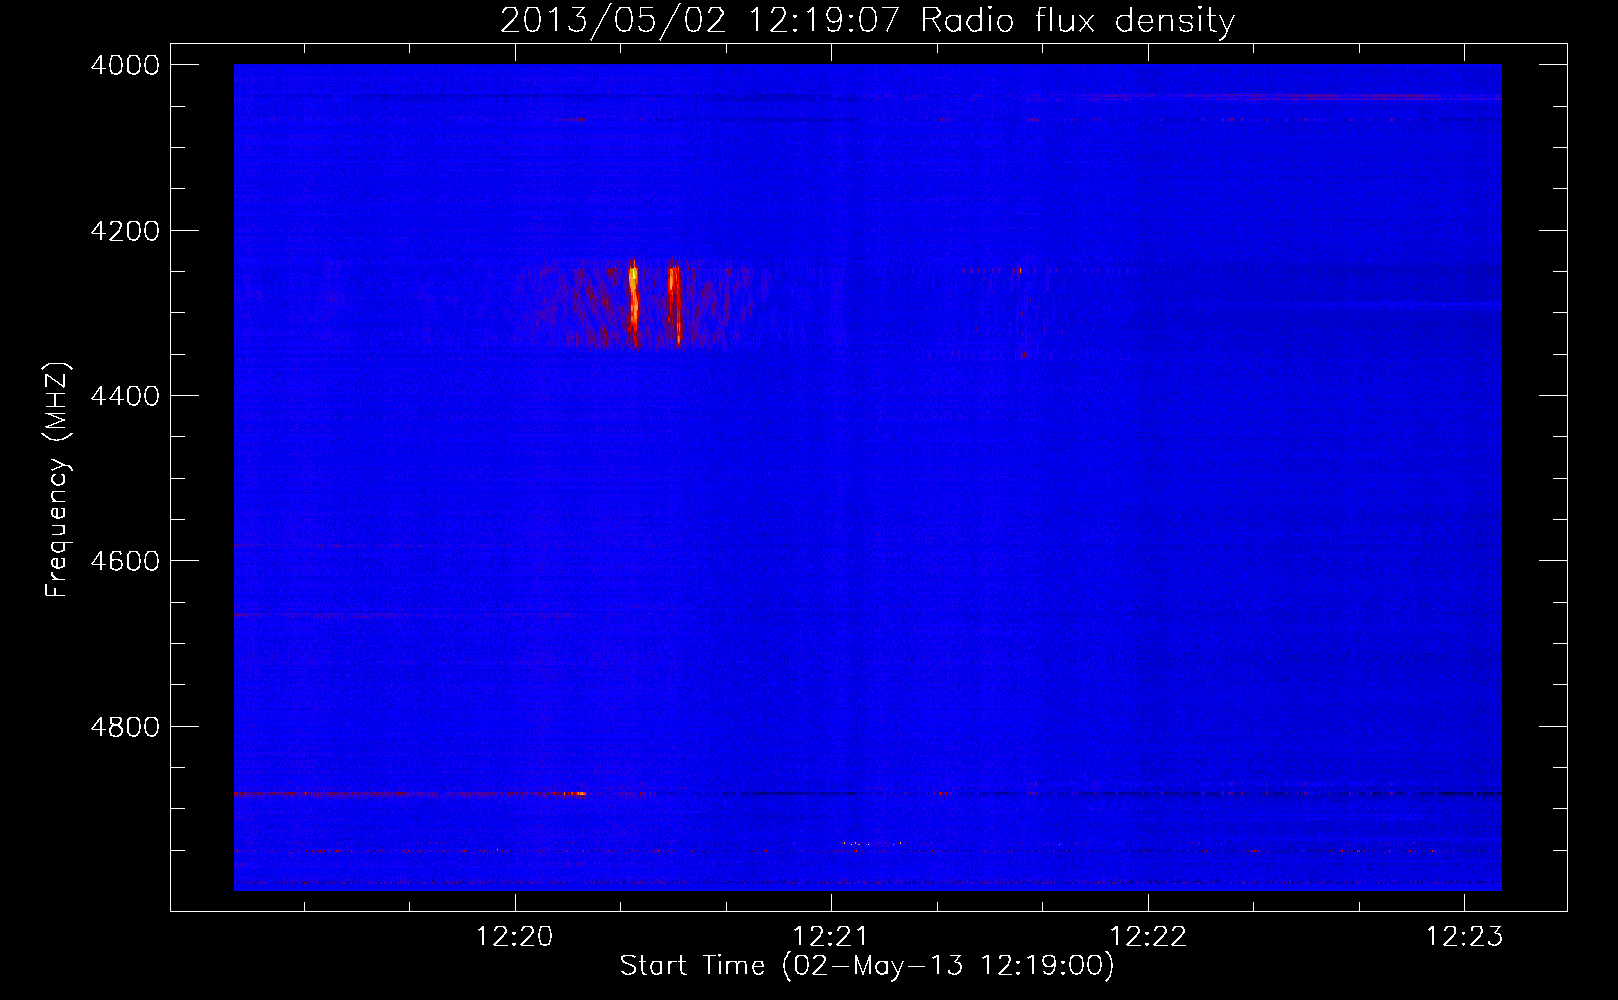This screenshot has height=1000, width=1618.
Task: Select the 4600 frequency tick label
Action: coord(125,561)
